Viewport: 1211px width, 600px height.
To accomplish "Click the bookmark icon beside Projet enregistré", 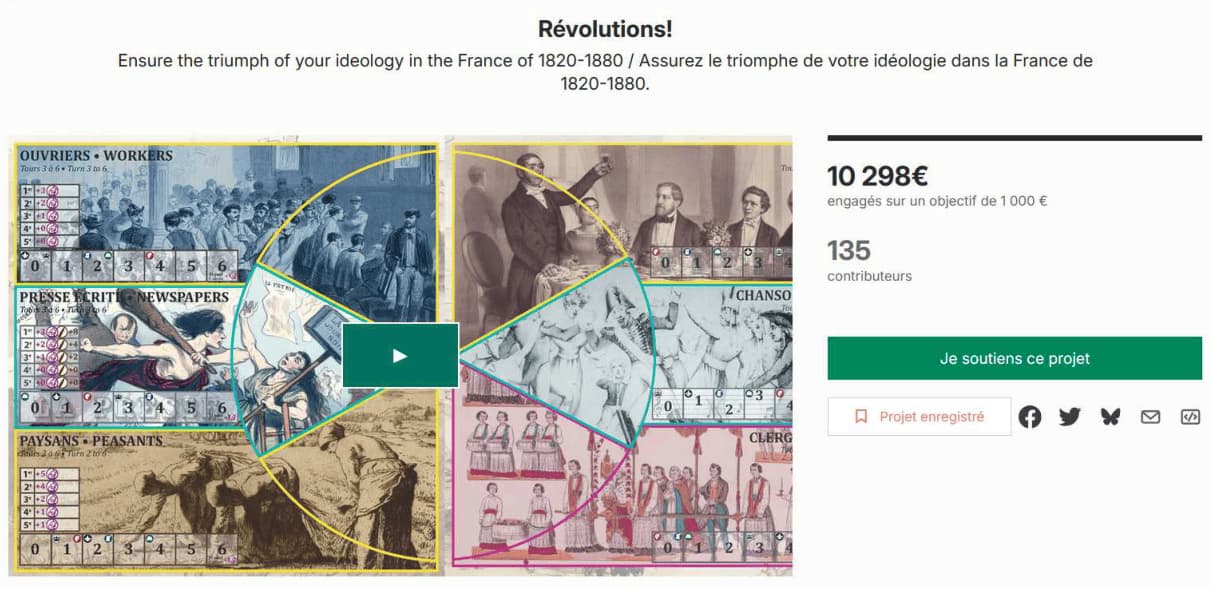I will (x=861, y=417).
